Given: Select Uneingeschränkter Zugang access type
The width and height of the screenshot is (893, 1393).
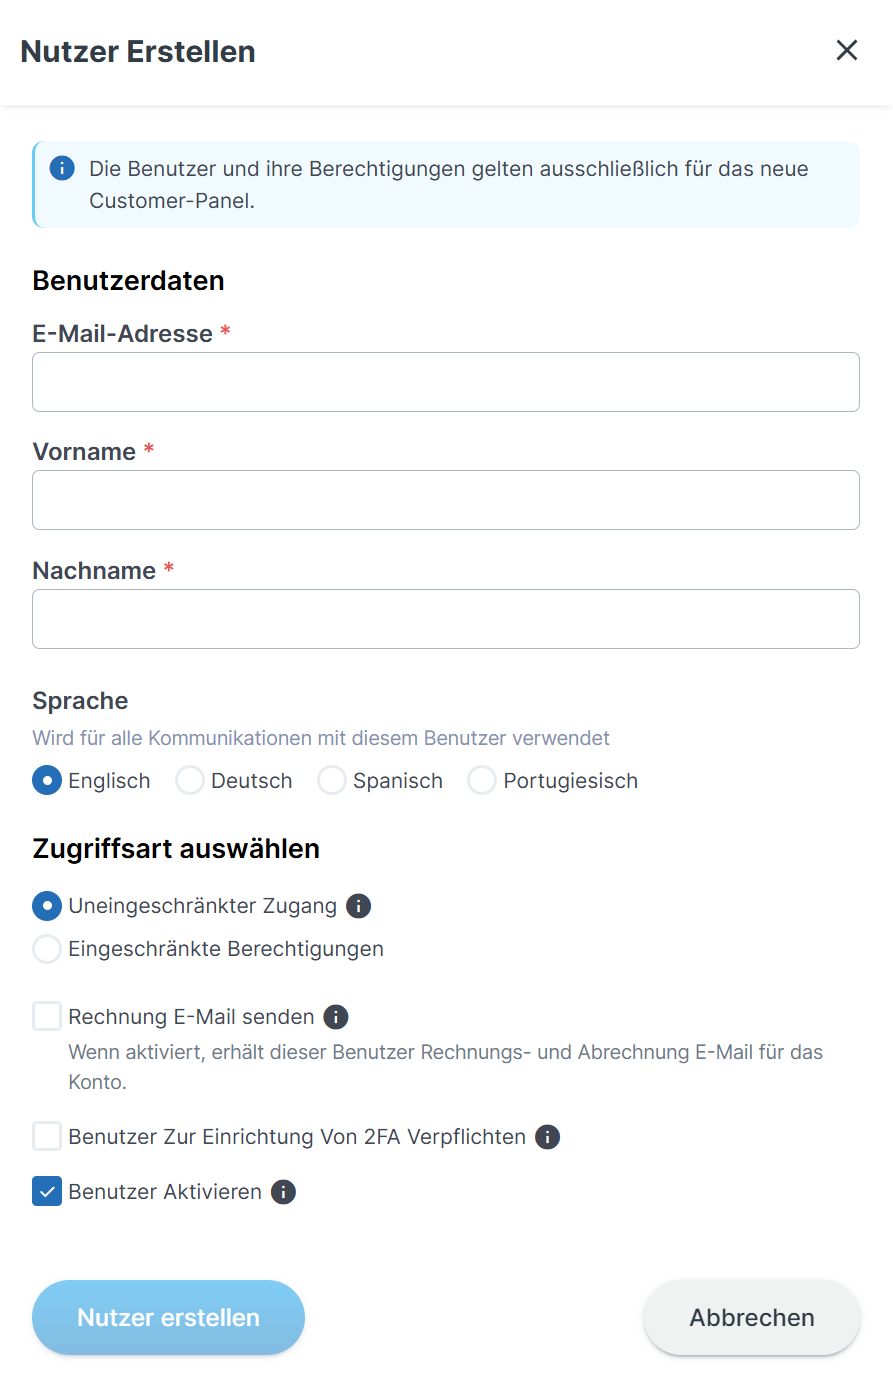Looking at the screenshot, I should pos(47,906).
